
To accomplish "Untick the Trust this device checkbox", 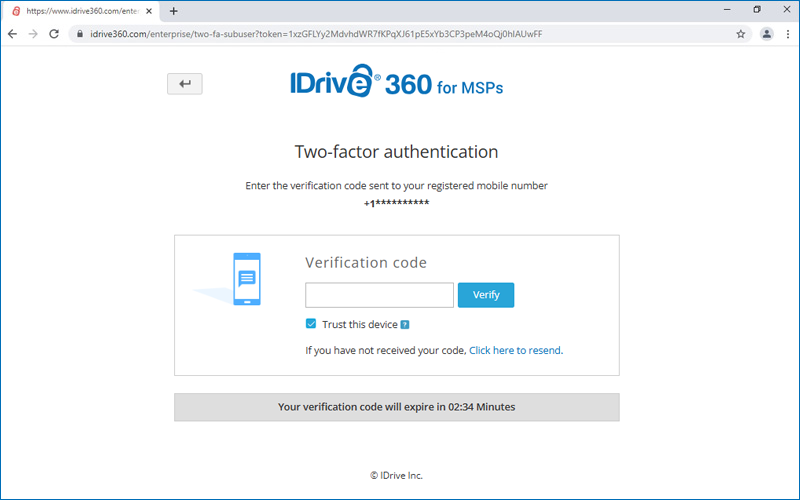I will [311, 323].
